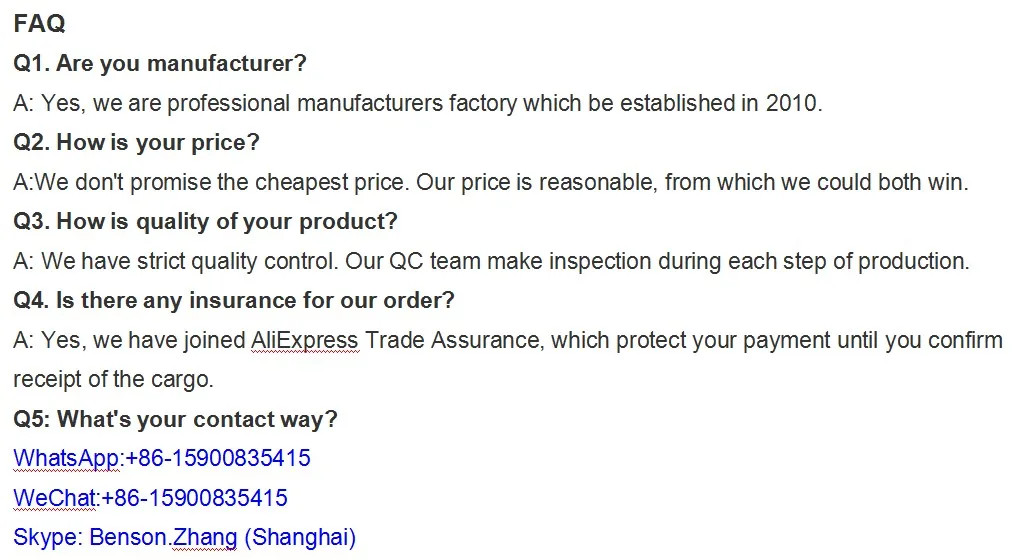Click the underlined Zhang word
Viewport: 1016px width, 560px height.
[205, 538]
